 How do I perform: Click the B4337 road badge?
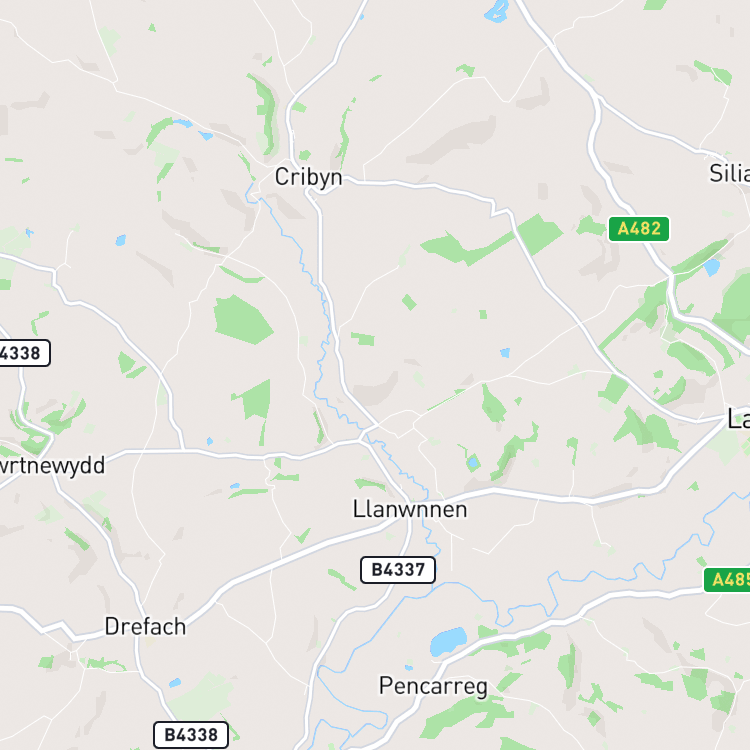(x=398, y=570)
